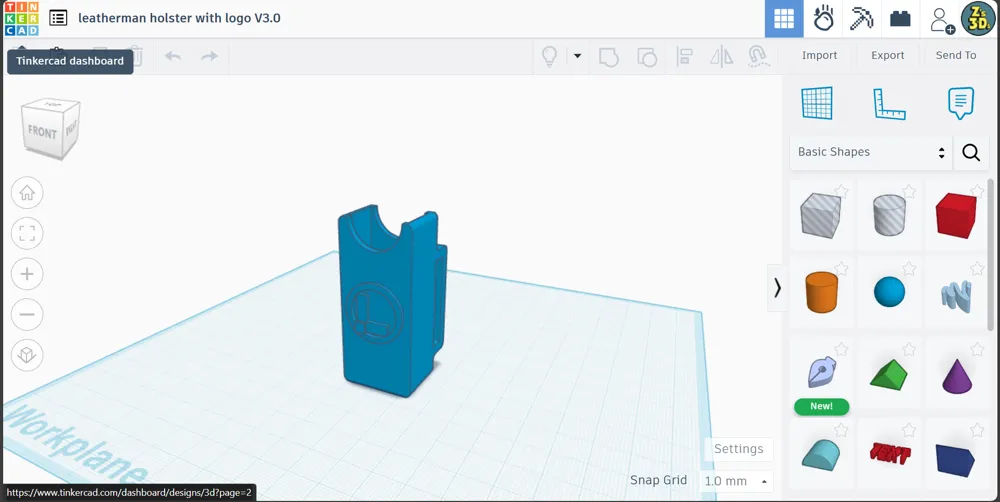The height and width of the screenshot is (502, 1000).
Task: Toggle the Workplane tool
Action: tap(817, 103)
